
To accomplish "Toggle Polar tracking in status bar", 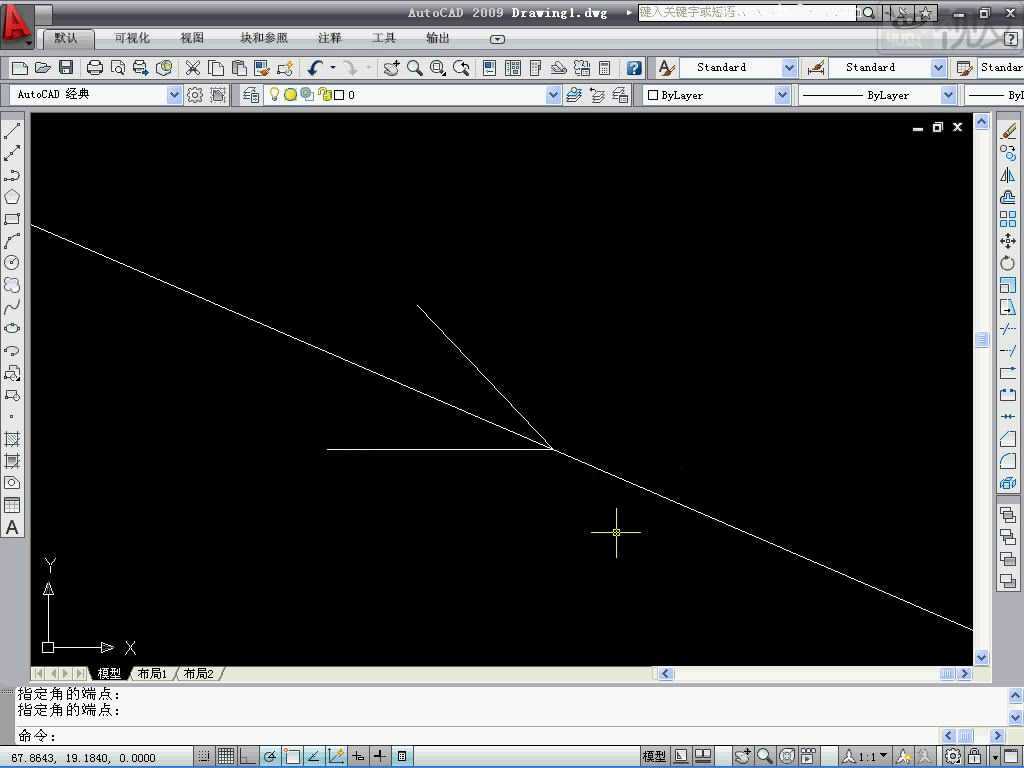I will [270, 756].
